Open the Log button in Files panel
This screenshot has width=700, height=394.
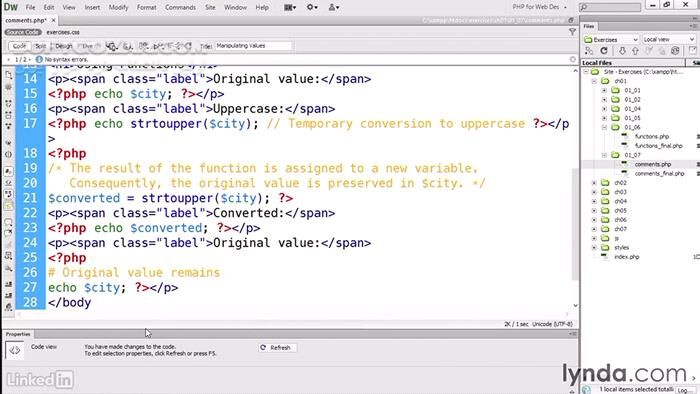[685, 390]
